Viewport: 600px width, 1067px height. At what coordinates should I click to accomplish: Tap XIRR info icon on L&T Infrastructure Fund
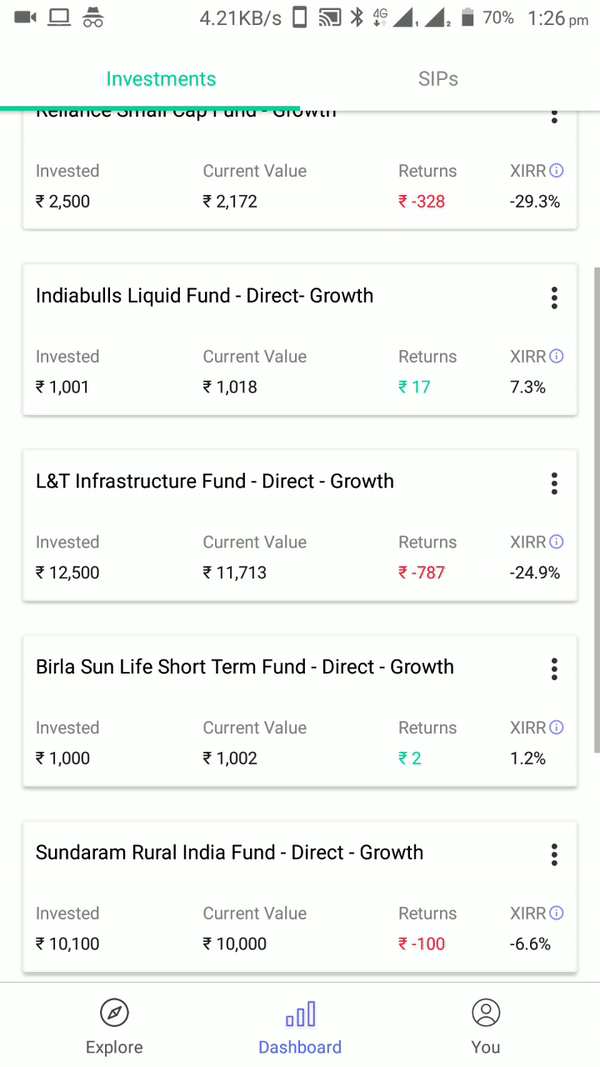coord(556,541)
